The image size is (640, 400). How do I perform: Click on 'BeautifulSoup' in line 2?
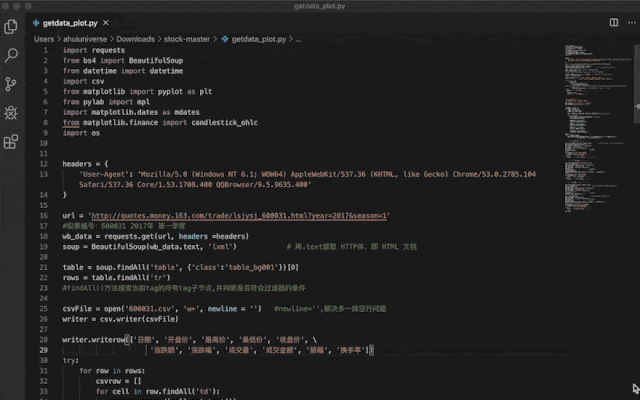[156, 60]
